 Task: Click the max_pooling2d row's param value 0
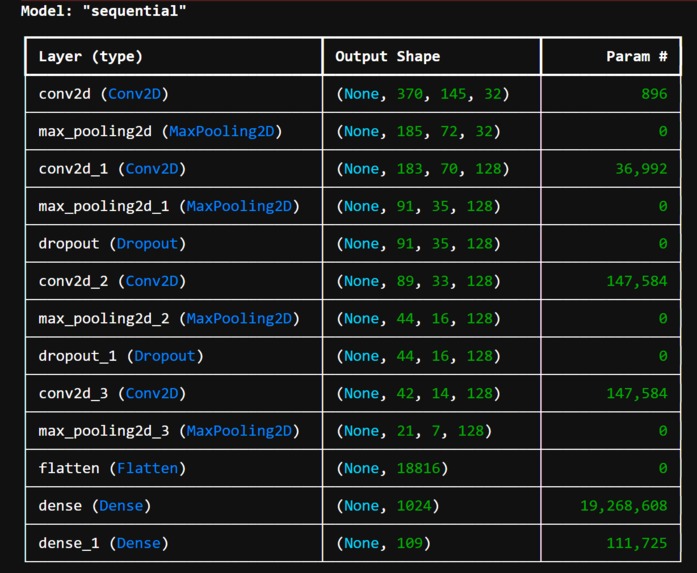point(663,131)
